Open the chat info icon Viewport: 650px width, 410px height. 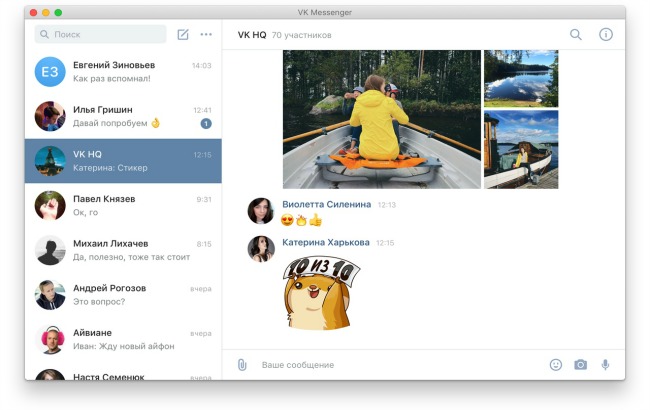pos(605,34)
